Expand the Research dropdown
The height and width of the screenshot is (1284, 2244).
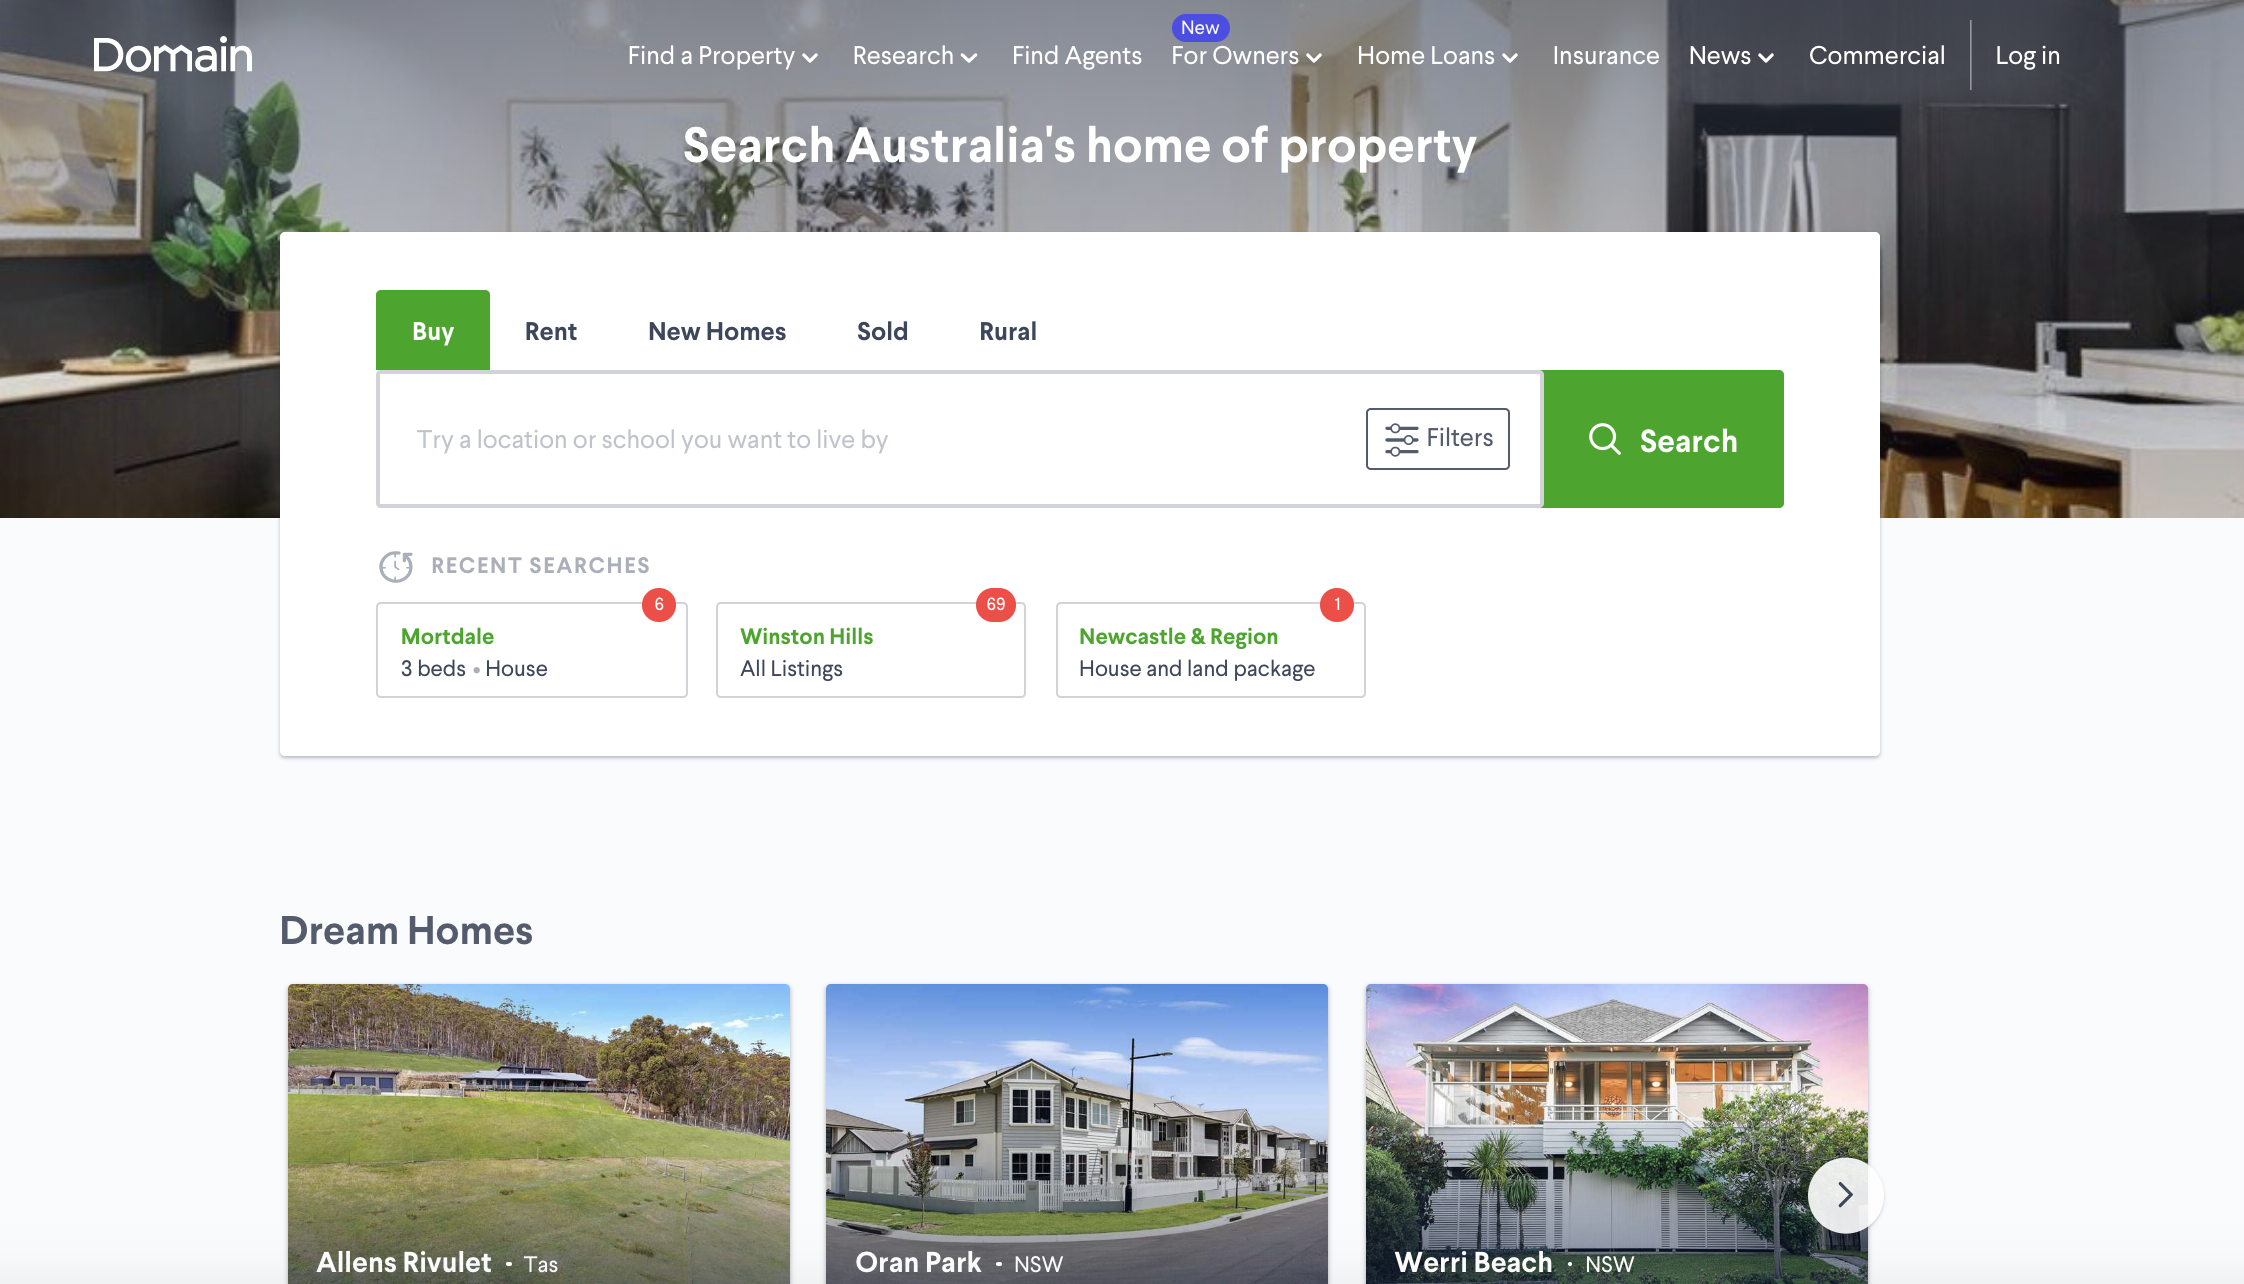pos(915,56)
